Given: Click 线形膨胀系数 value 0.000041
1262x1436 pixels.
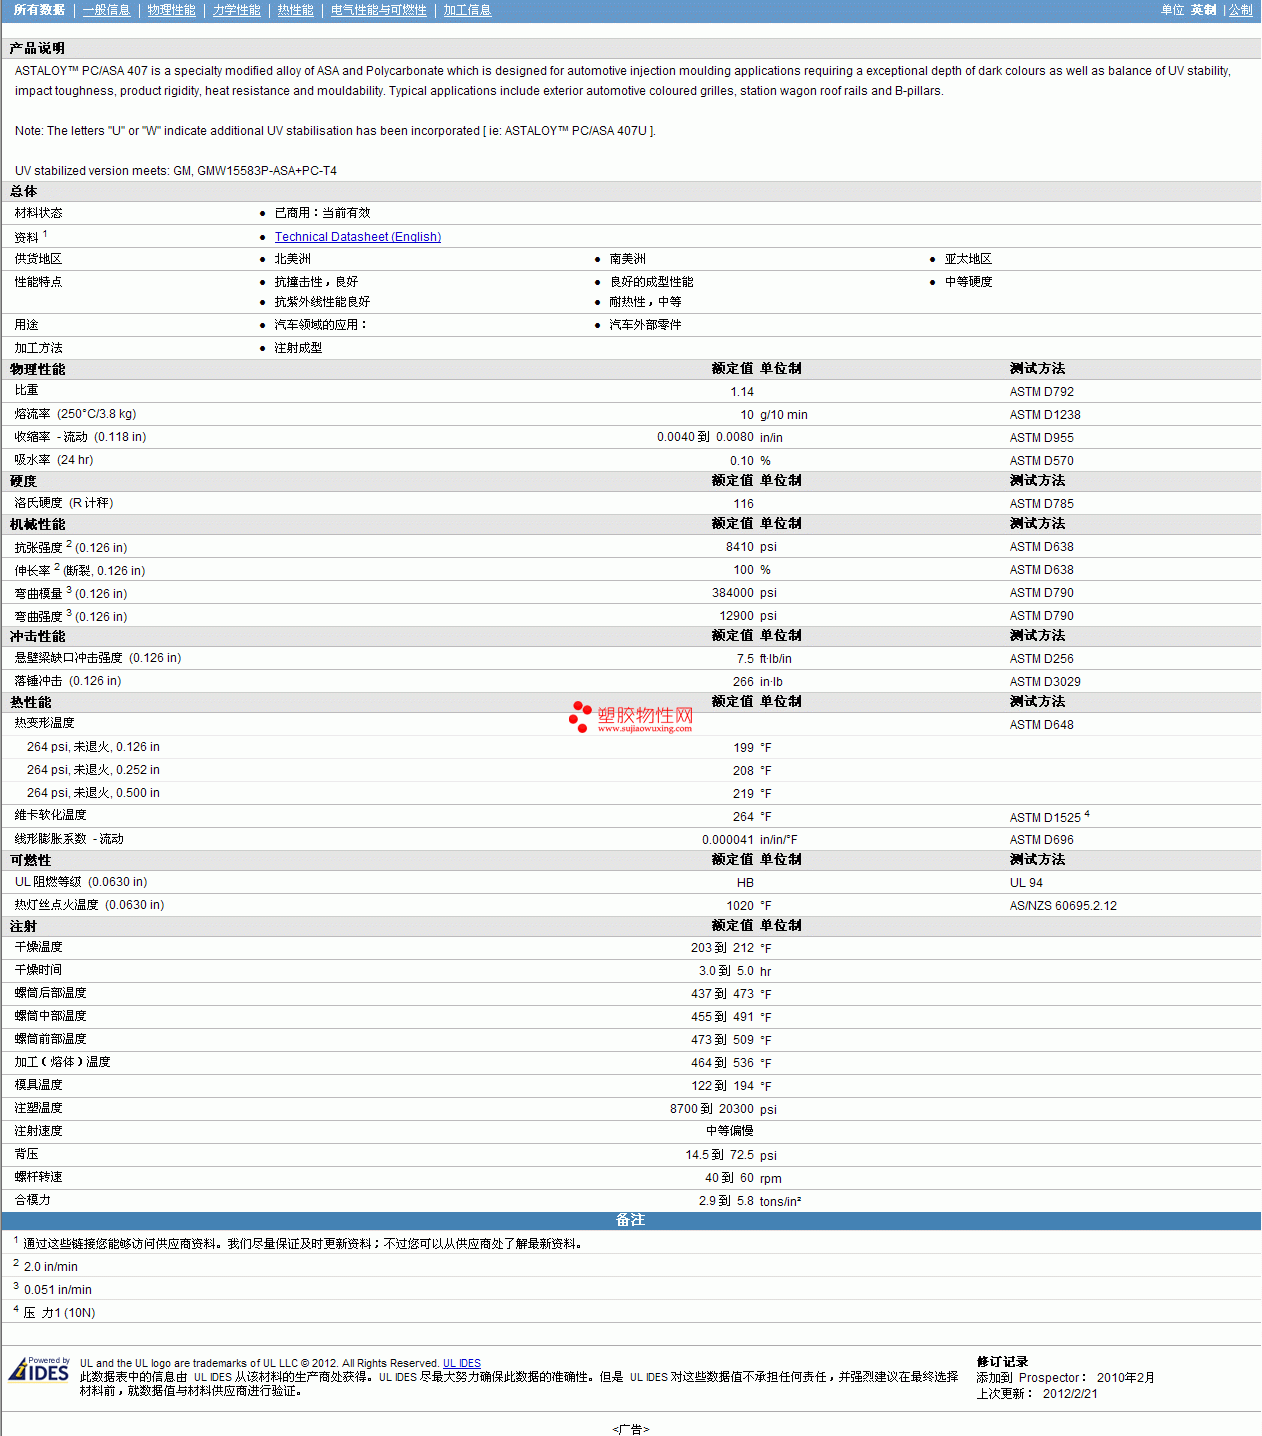Looking at the screenshot, I should click(728, 840).
